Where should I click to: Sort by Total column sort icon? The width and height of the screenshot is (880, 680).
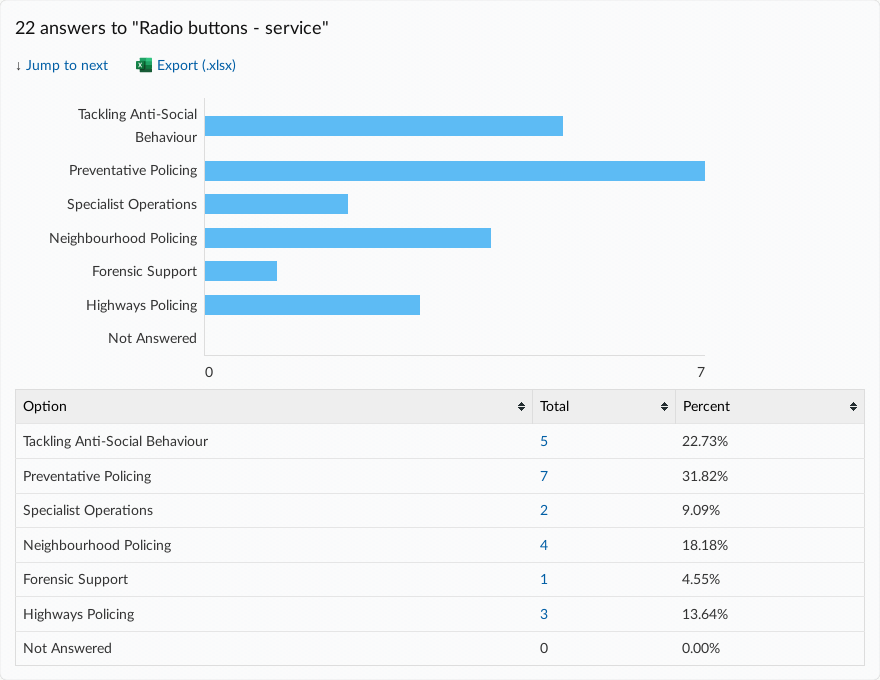(x=665, y=407)
